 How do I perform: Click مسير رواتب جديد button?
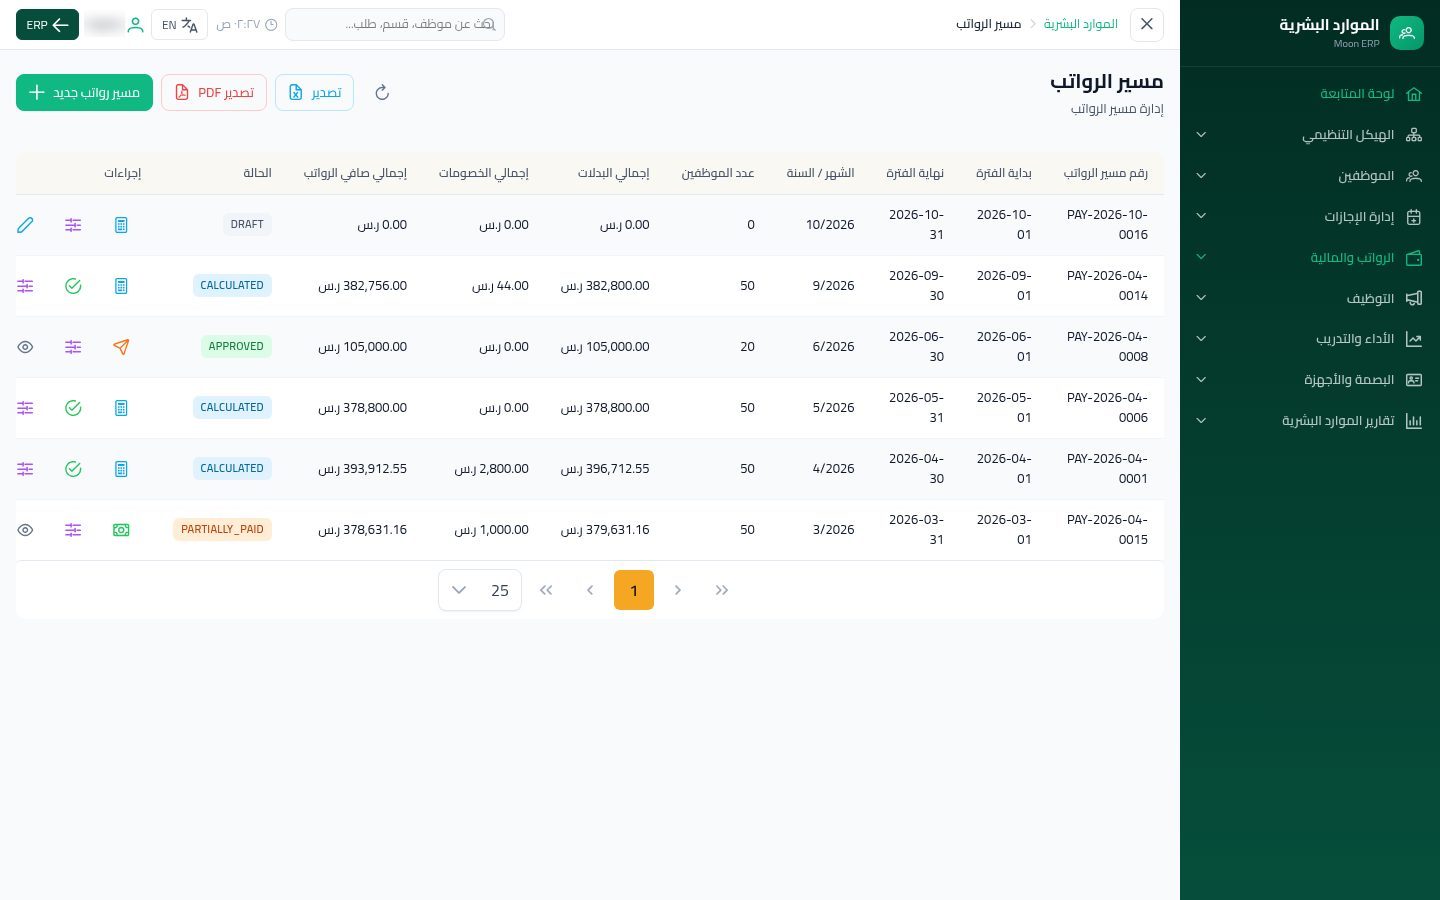coord(84,93)
